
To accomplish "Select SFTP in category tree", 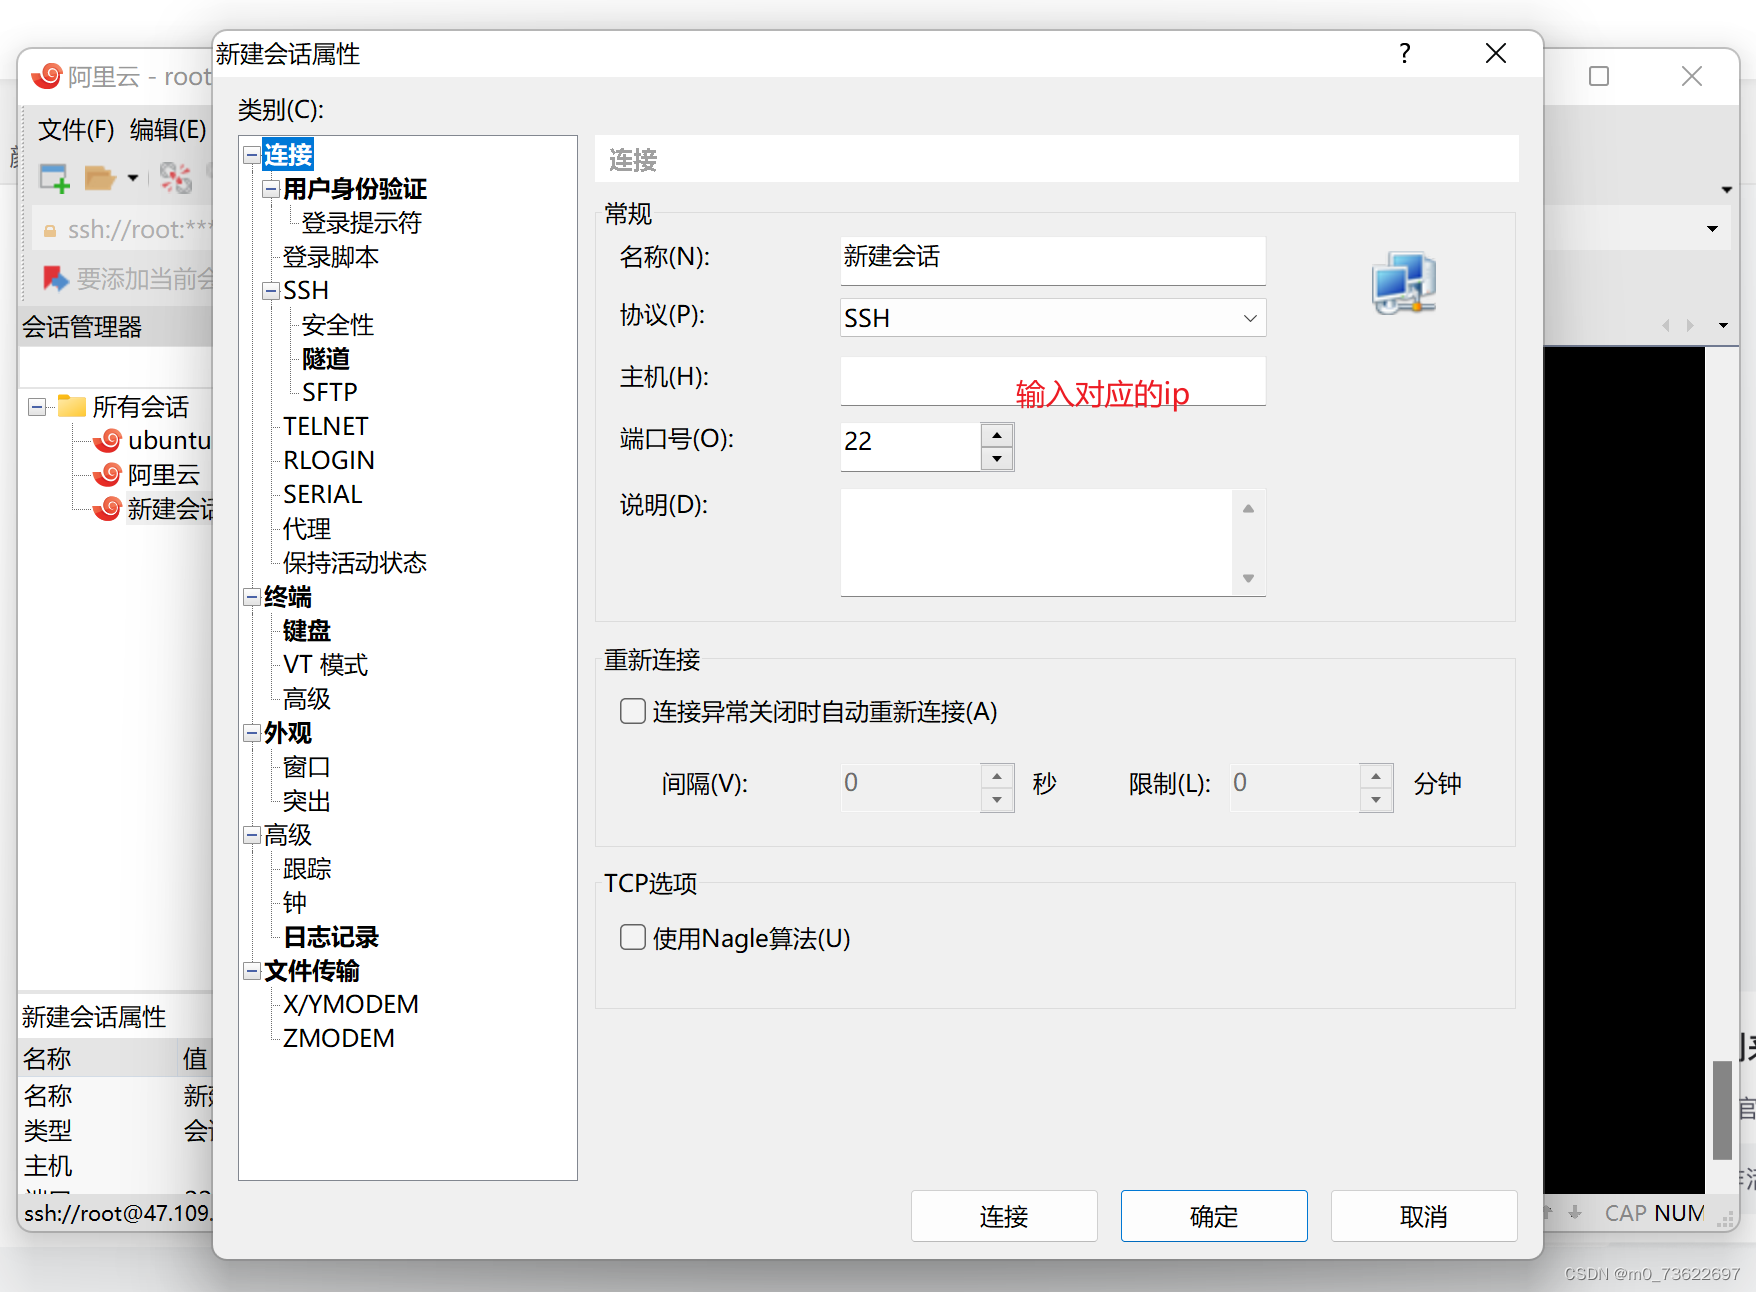I will click(329, 392).
